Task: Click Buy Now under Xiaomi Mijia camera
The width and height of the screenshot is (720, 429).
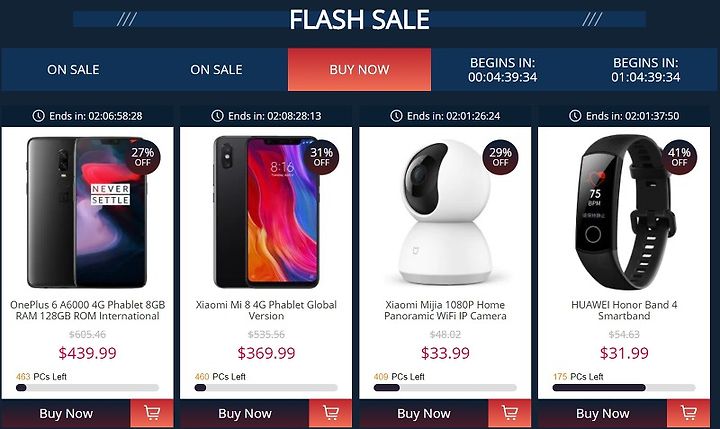Action: point(424,413)
